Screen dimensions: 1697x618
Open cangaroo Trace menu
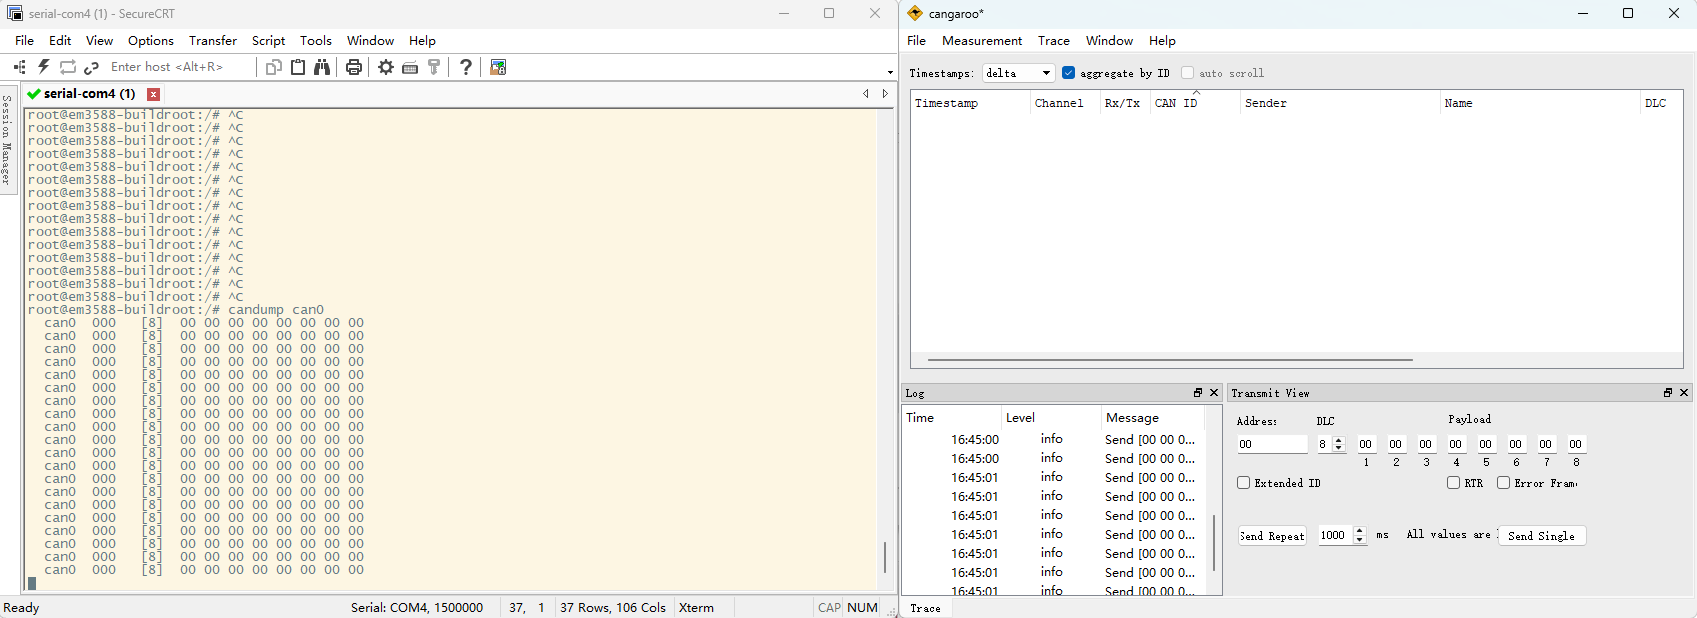click(1054, 41)
